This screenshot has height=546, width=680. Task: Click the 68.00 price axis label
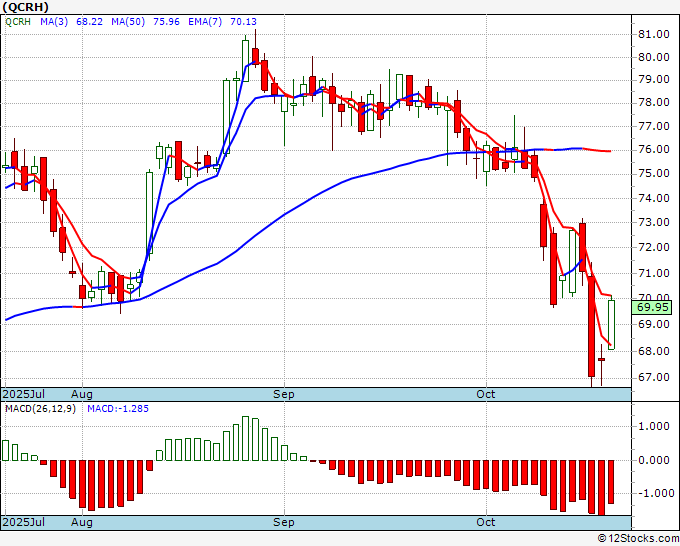click(x=654, y=351)
